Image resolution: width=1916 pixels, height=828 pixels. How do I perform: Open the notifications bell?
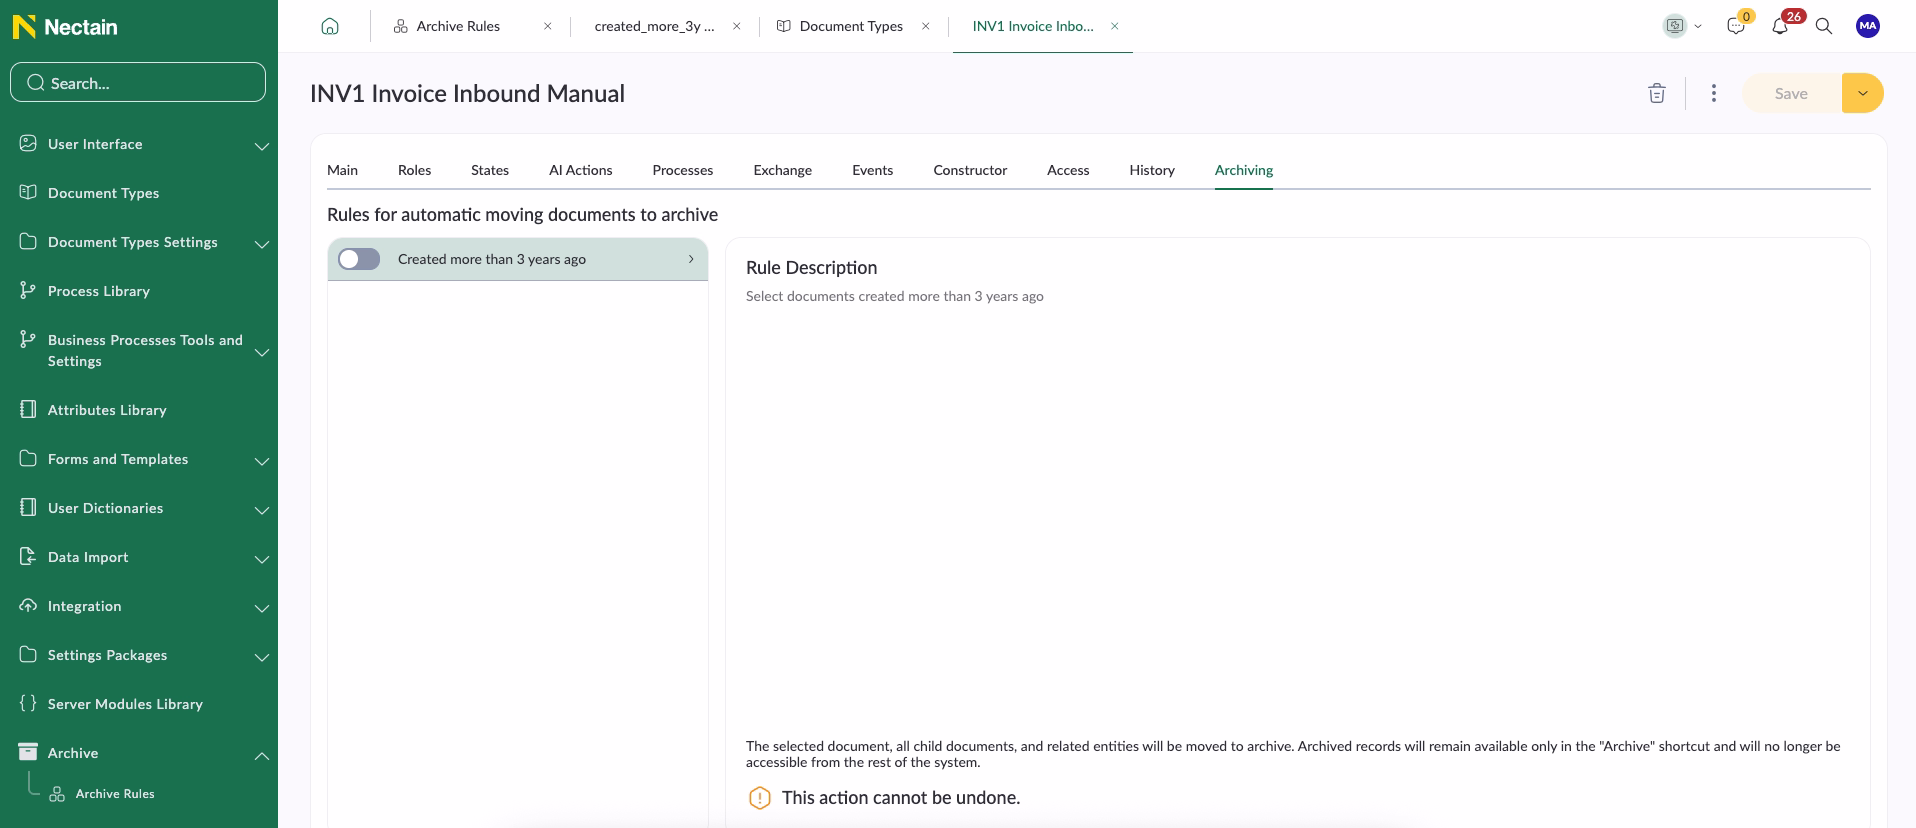[x=1780, y=26]
